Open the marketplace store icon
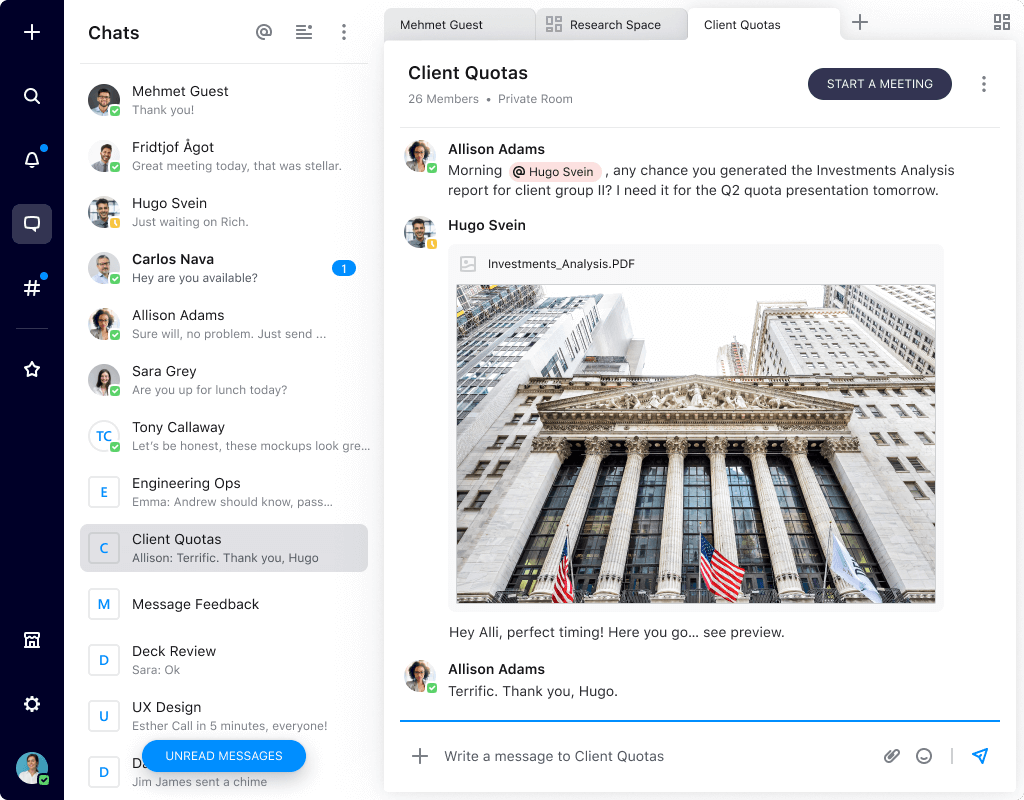This screenshot has width=1024, height=800. click(x=32, y=640)
